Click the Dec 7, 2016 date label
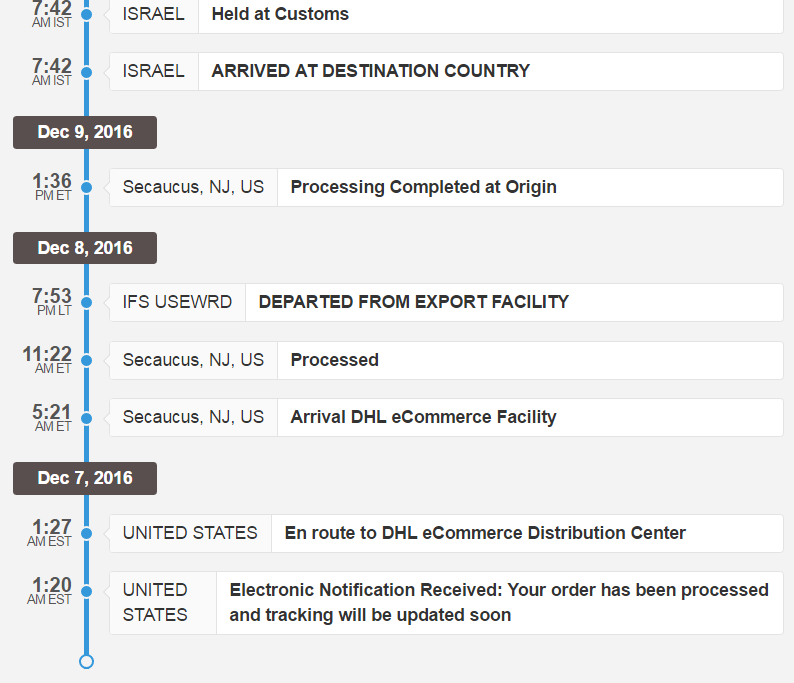Image resolution: width=794 pixels, height=683 pixels. [85, 478]
